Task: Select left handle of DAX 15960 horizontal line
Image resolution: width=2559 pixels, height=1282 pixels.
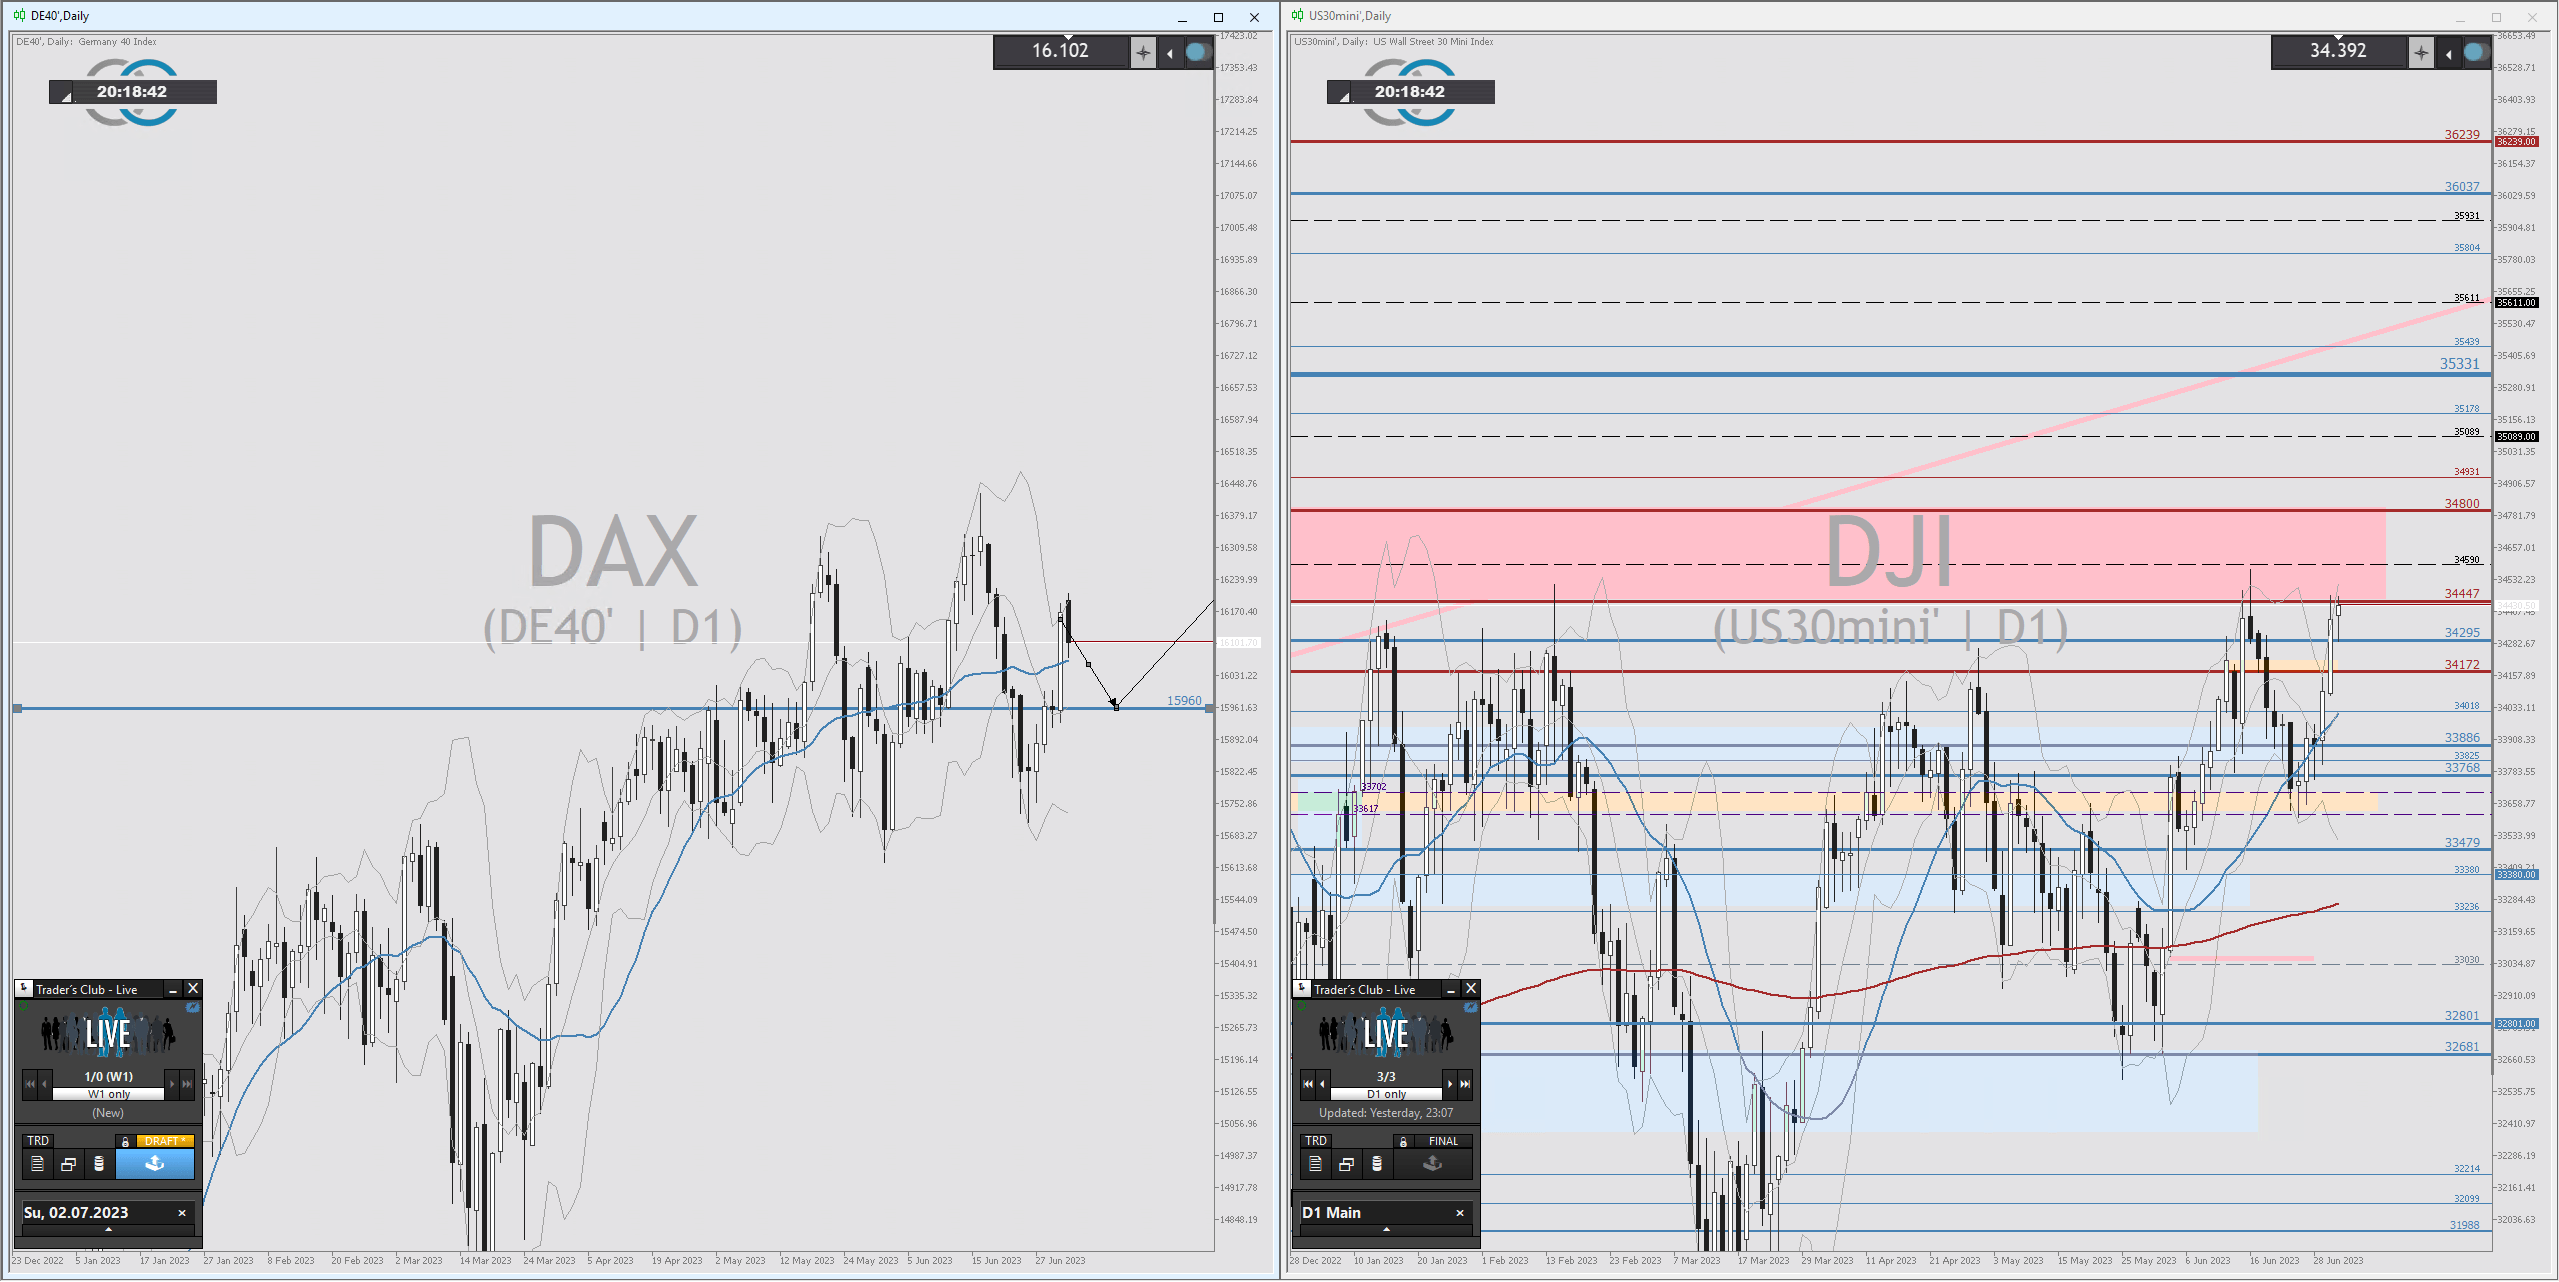Action: [x=17, y=709]
